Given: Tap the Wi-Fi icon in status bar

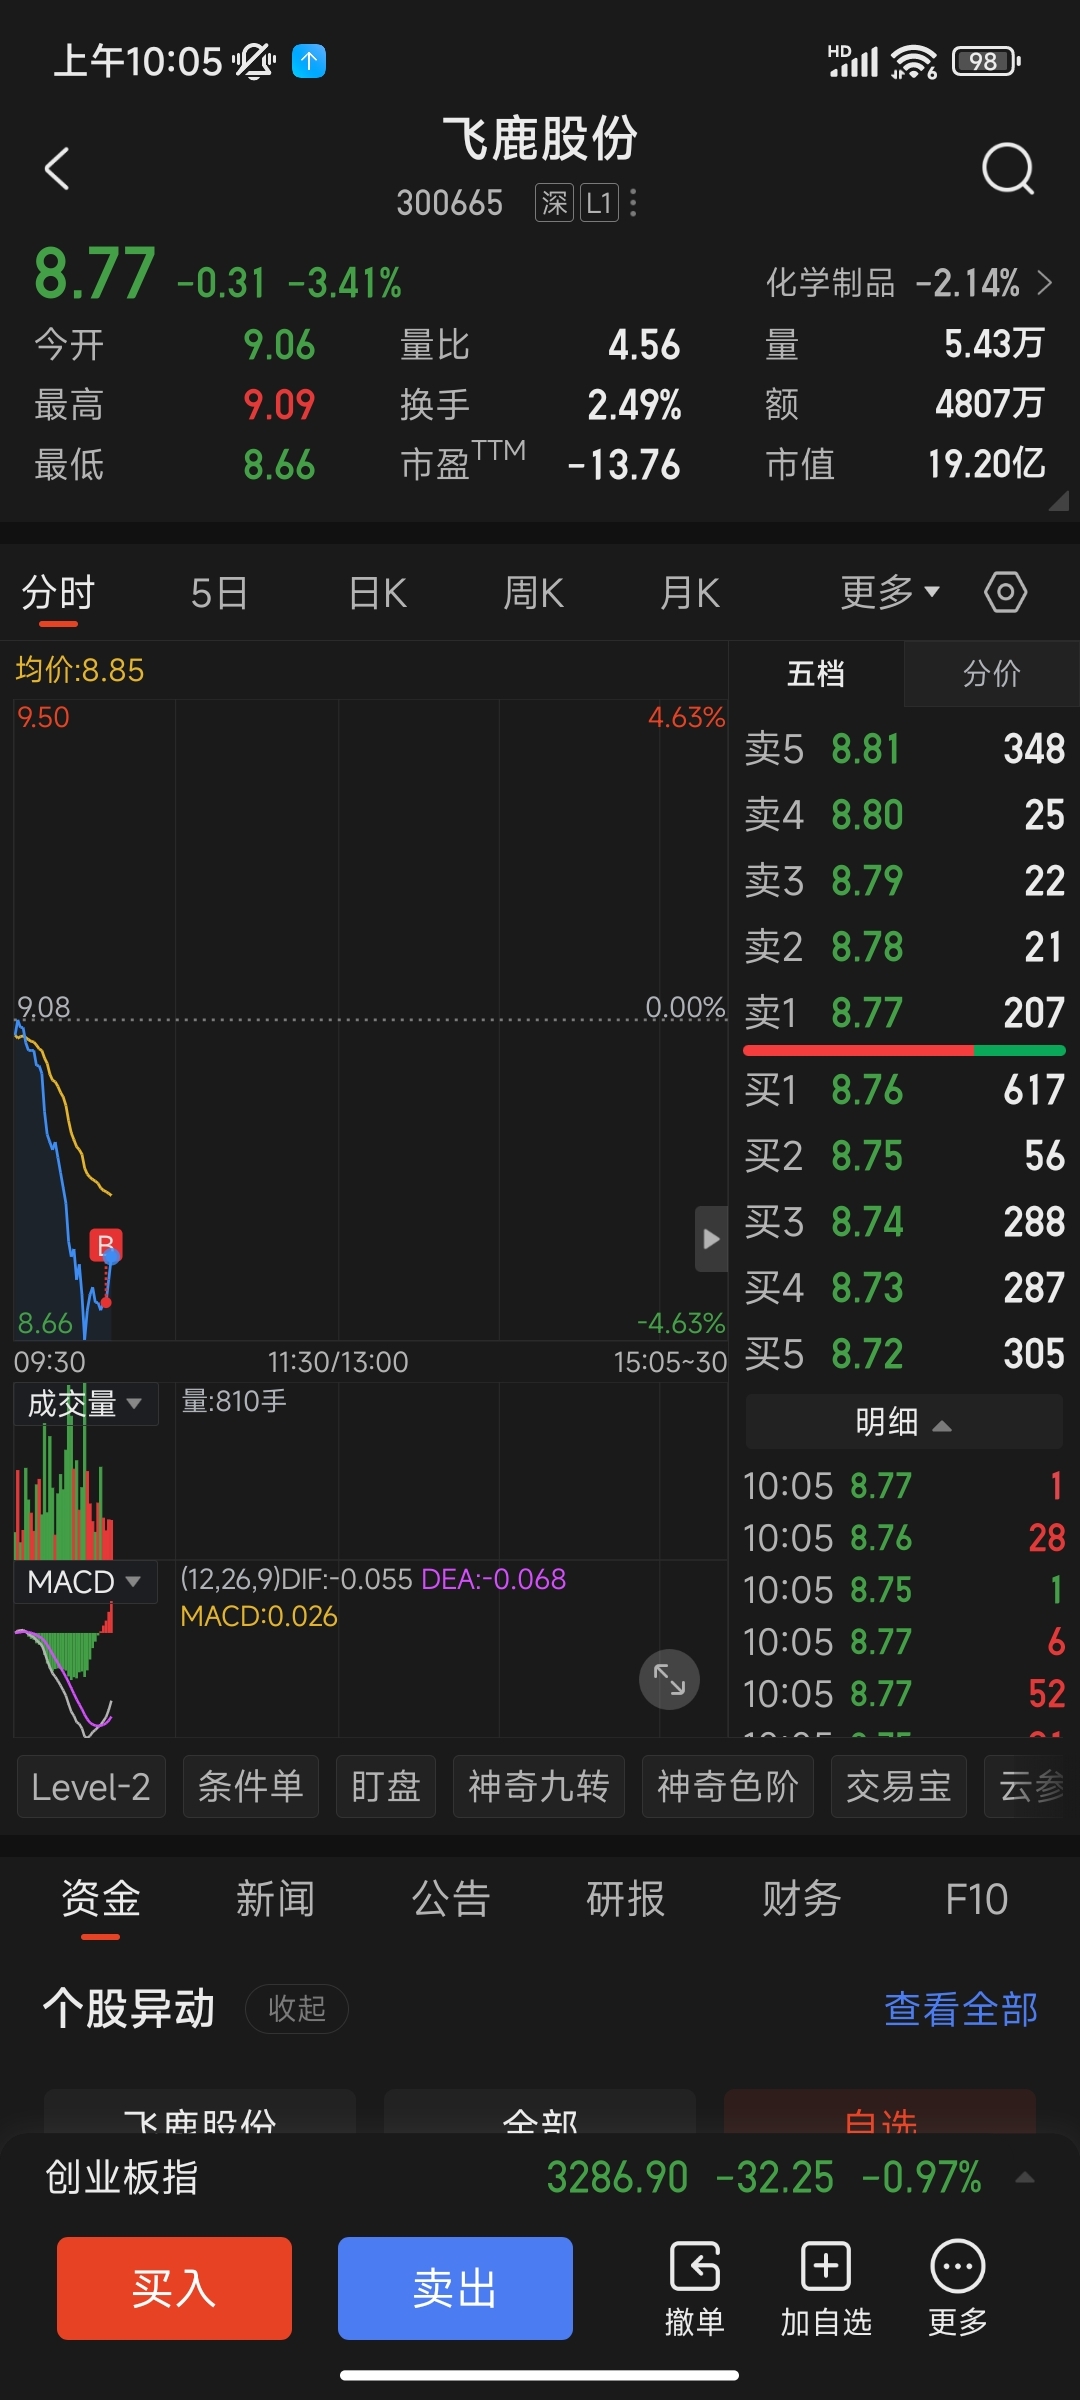Looking at the screenshot, I should pyautogui.click(x=914, y=61).
